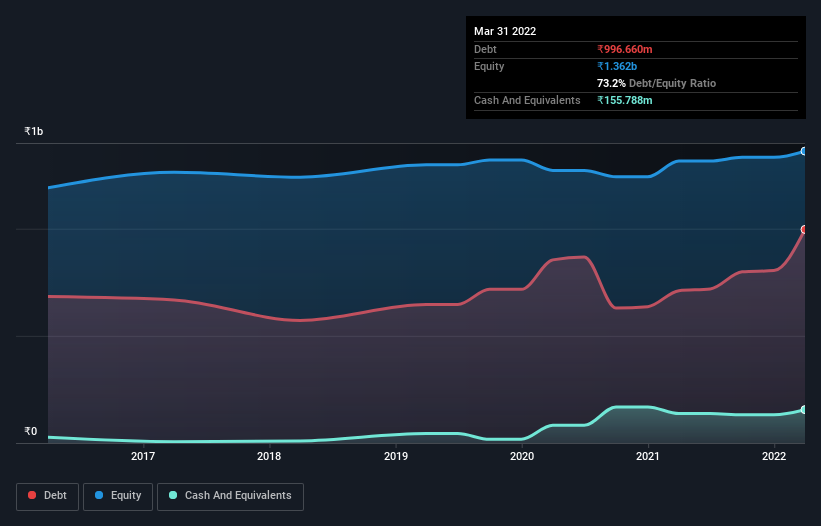This screenshot has width=821, height=526.
Task: Click Cash And Equivalents label in tooltip
Action: (x=527, y=100)
